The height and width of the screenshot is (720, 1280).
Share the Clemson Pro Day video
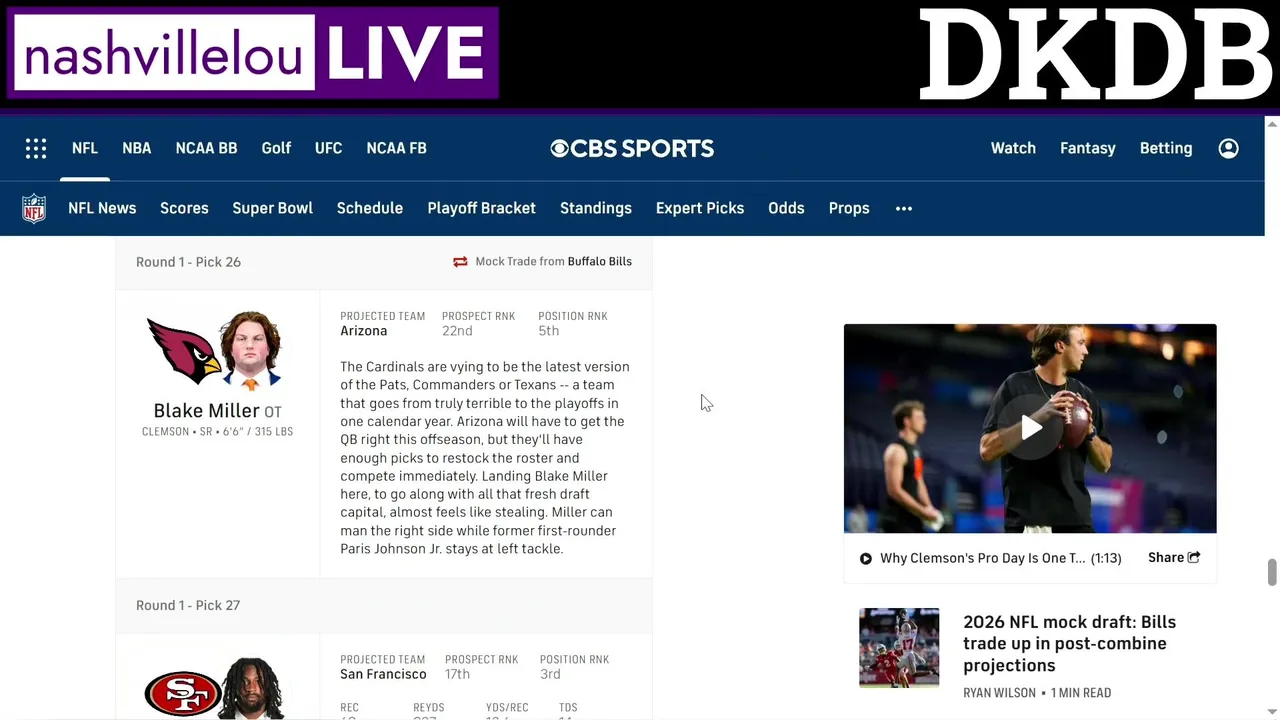point(1174,558)
